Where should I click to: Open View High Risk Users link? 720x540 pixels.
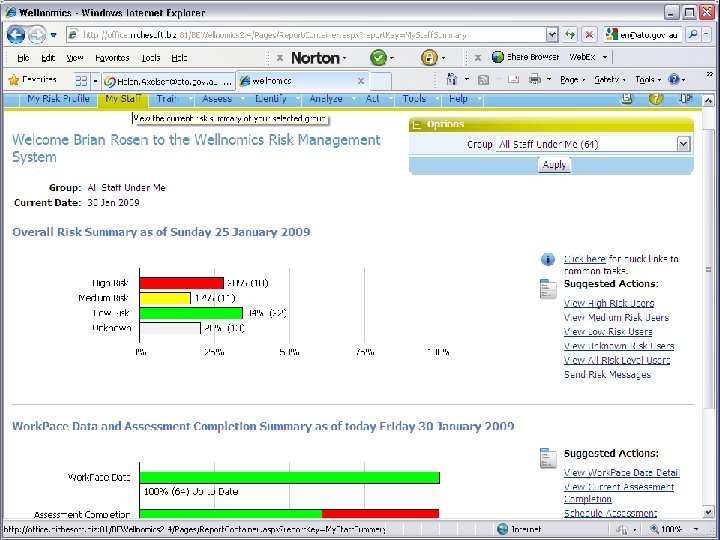pyautogui.click(x=609, y=303)
